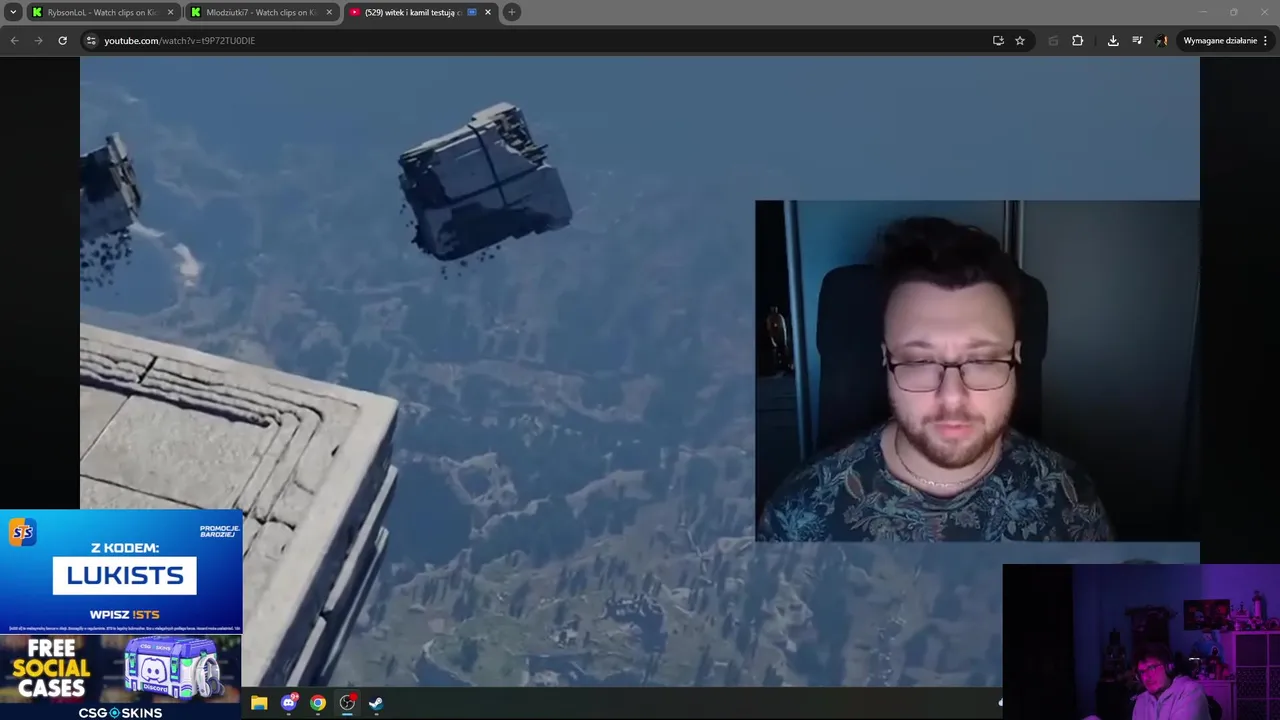The width and height of the screenshot is (1280, 720).
Task: Open Google Chrome from the taskbar
Action: (318, 703)
